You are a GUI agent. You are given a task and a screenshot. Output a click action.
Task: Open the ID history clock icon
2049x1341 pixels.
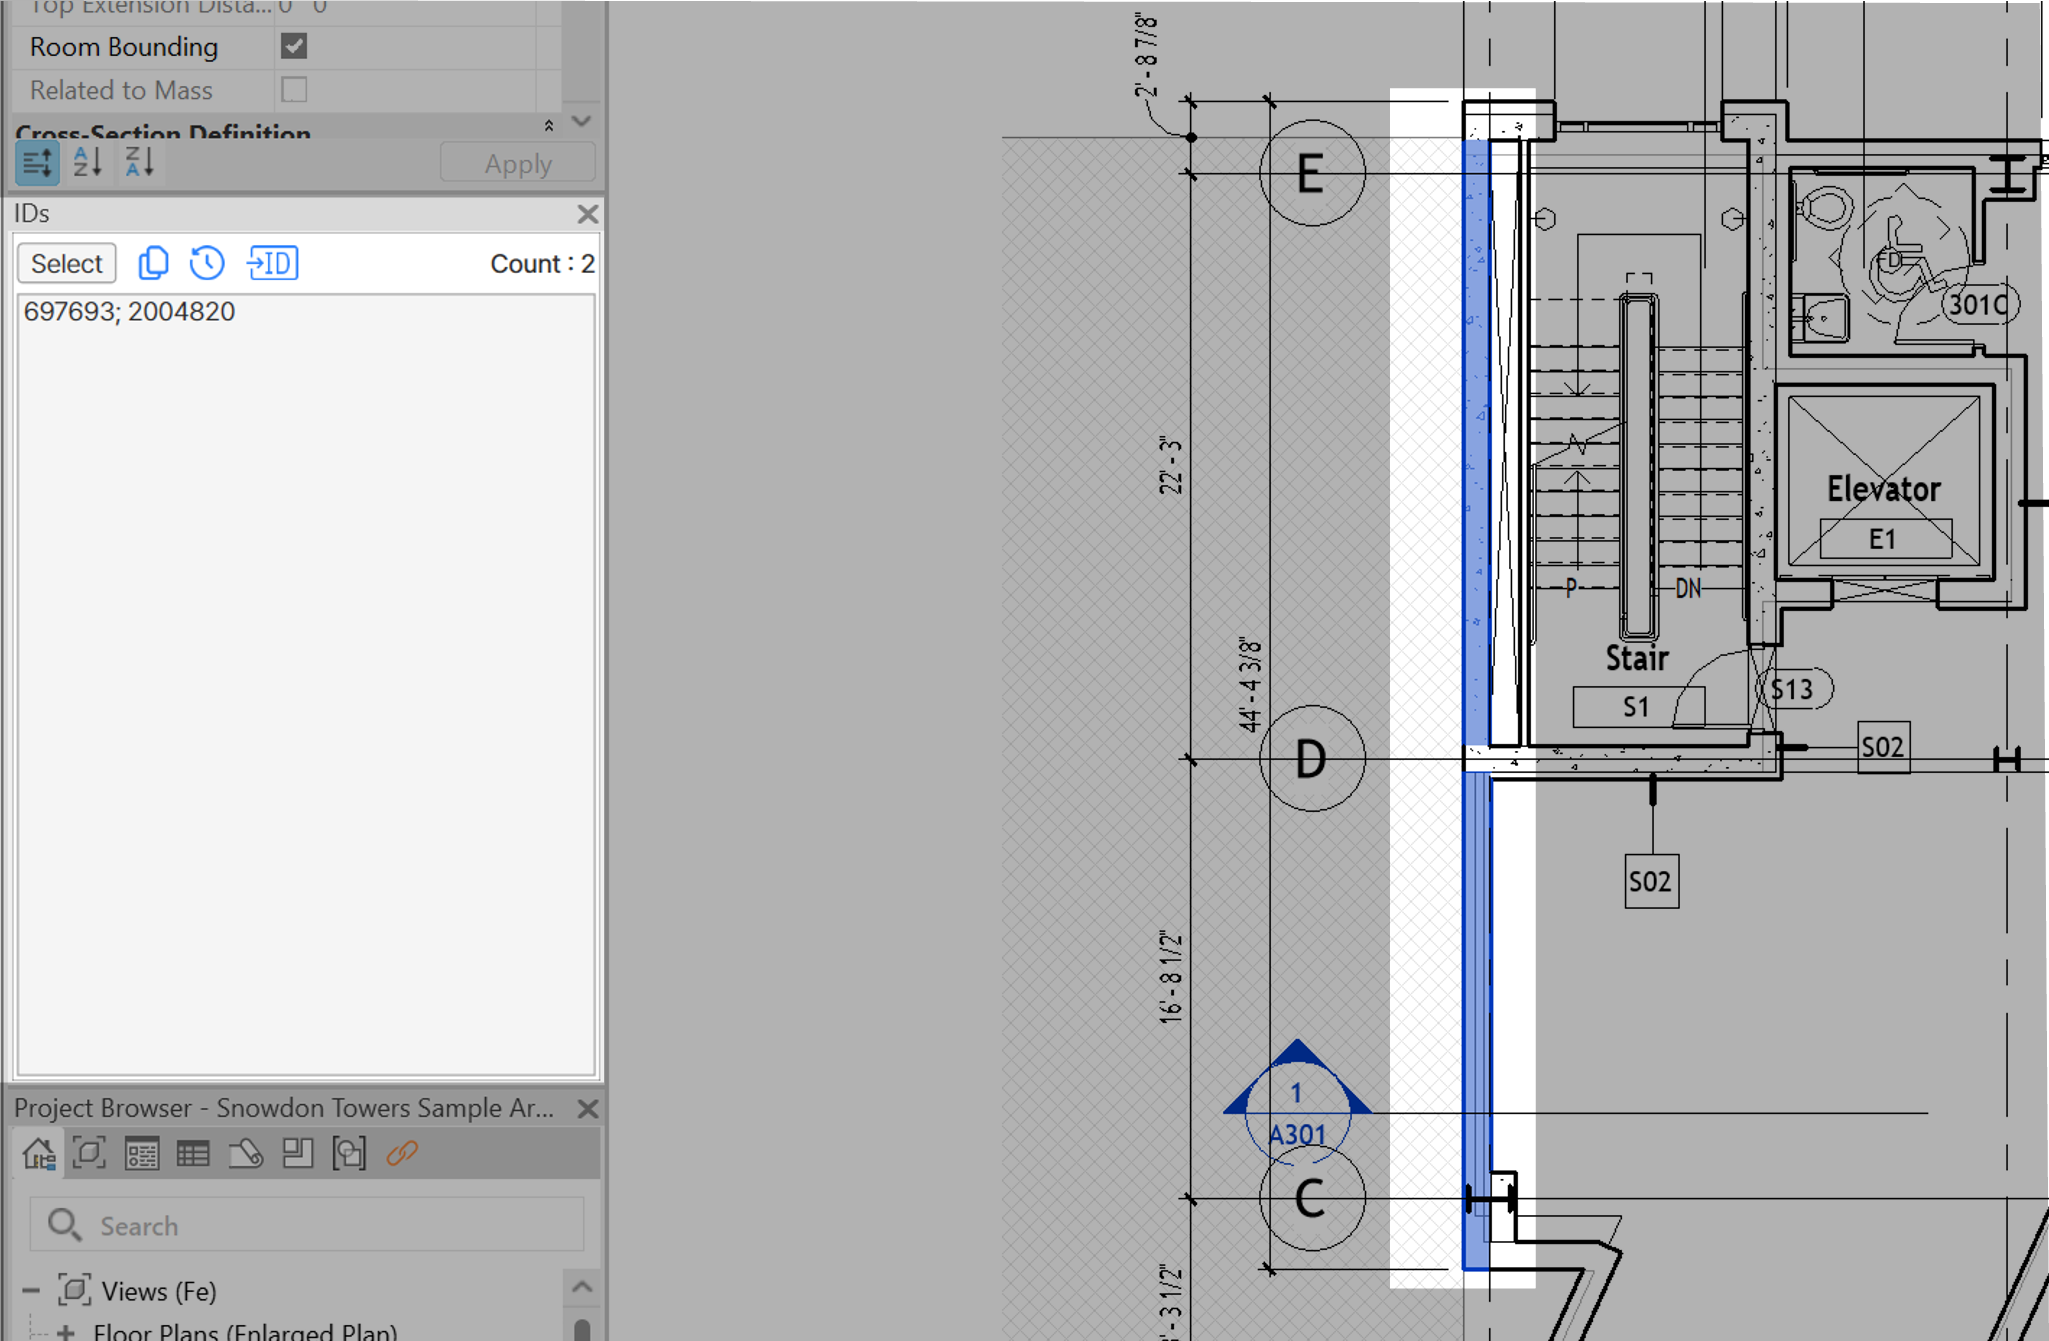[x=207, y=263]
